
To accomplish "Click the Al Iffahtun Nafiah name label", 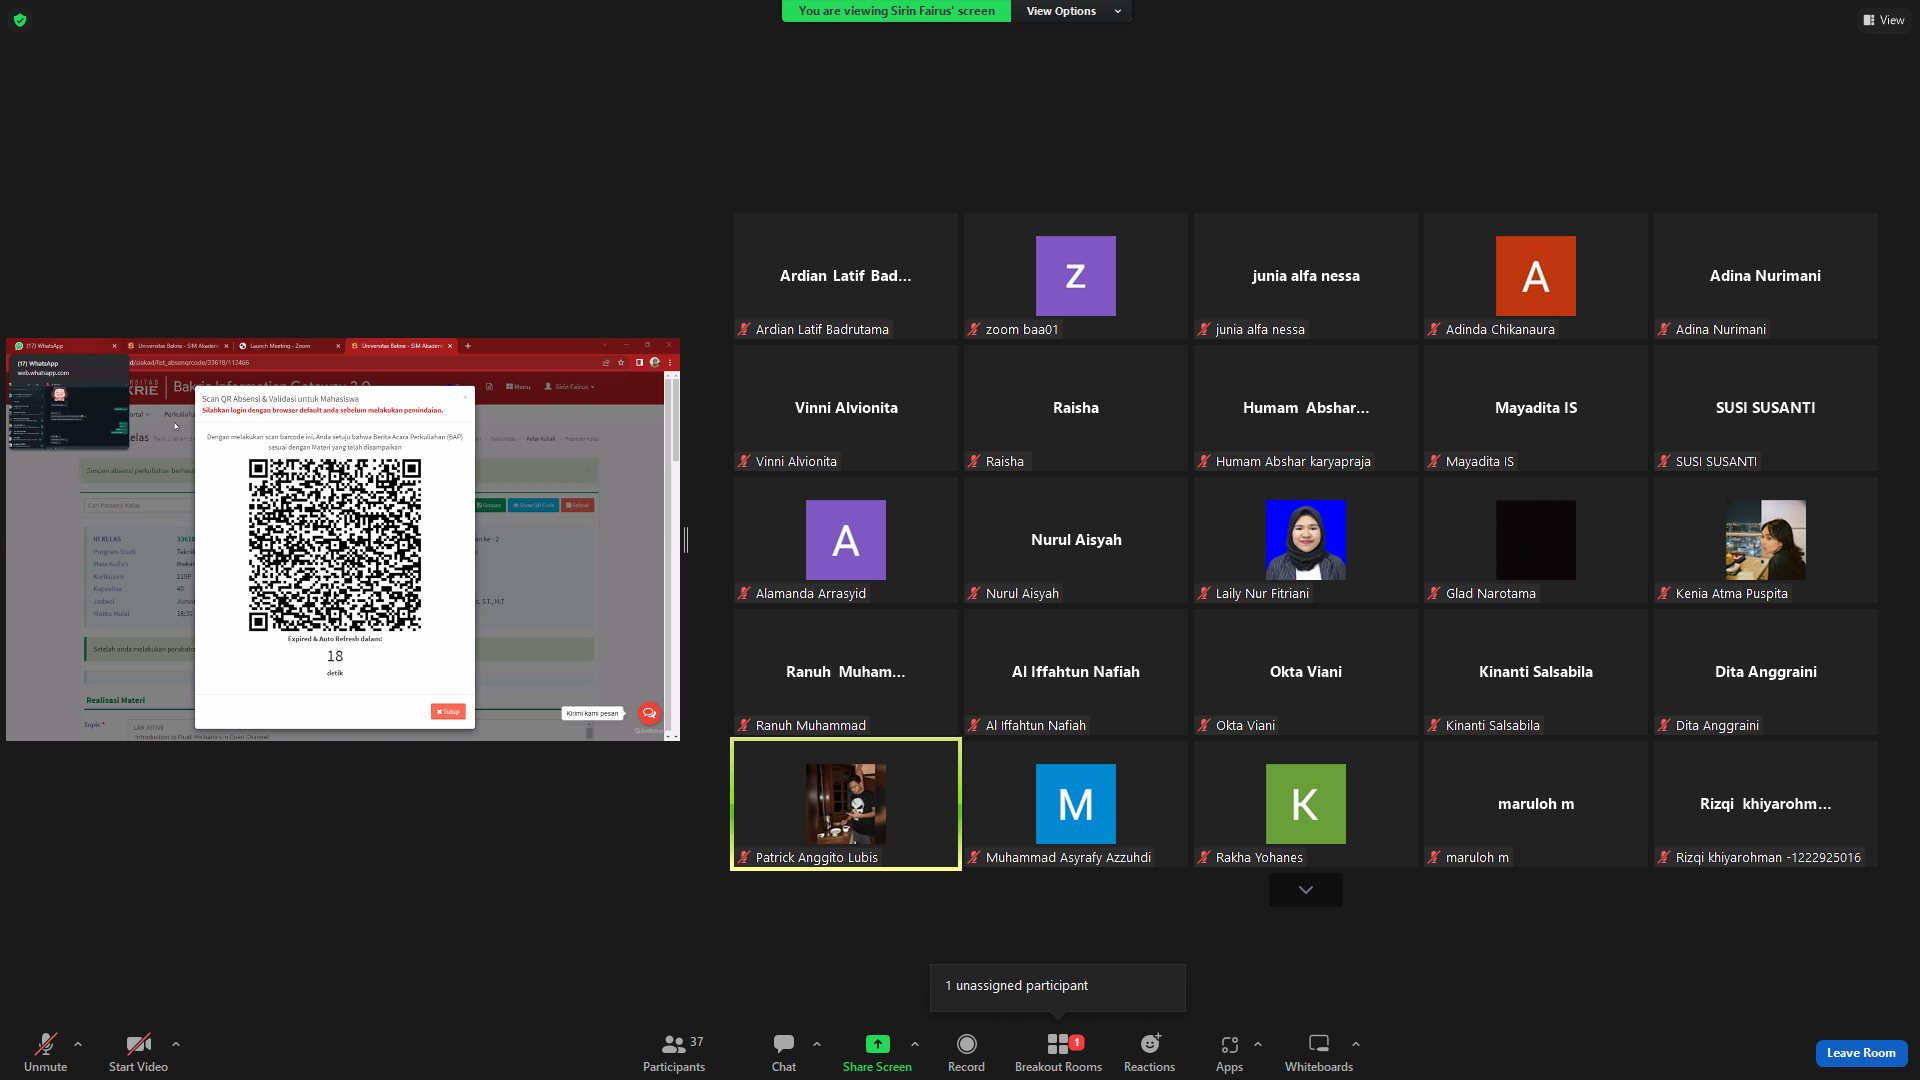I will [1035, 725].
